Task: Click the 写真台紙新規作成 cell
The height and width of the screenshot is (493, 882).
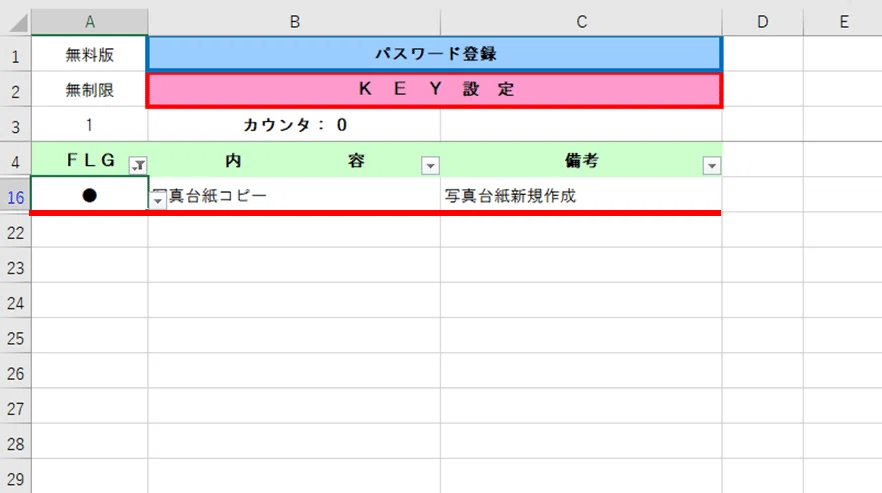Action: tap(581, 195)
